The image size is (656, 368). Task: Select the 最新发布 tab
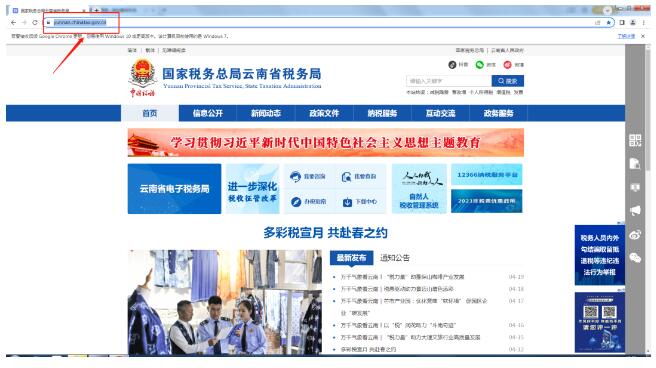tap(351, 258)
